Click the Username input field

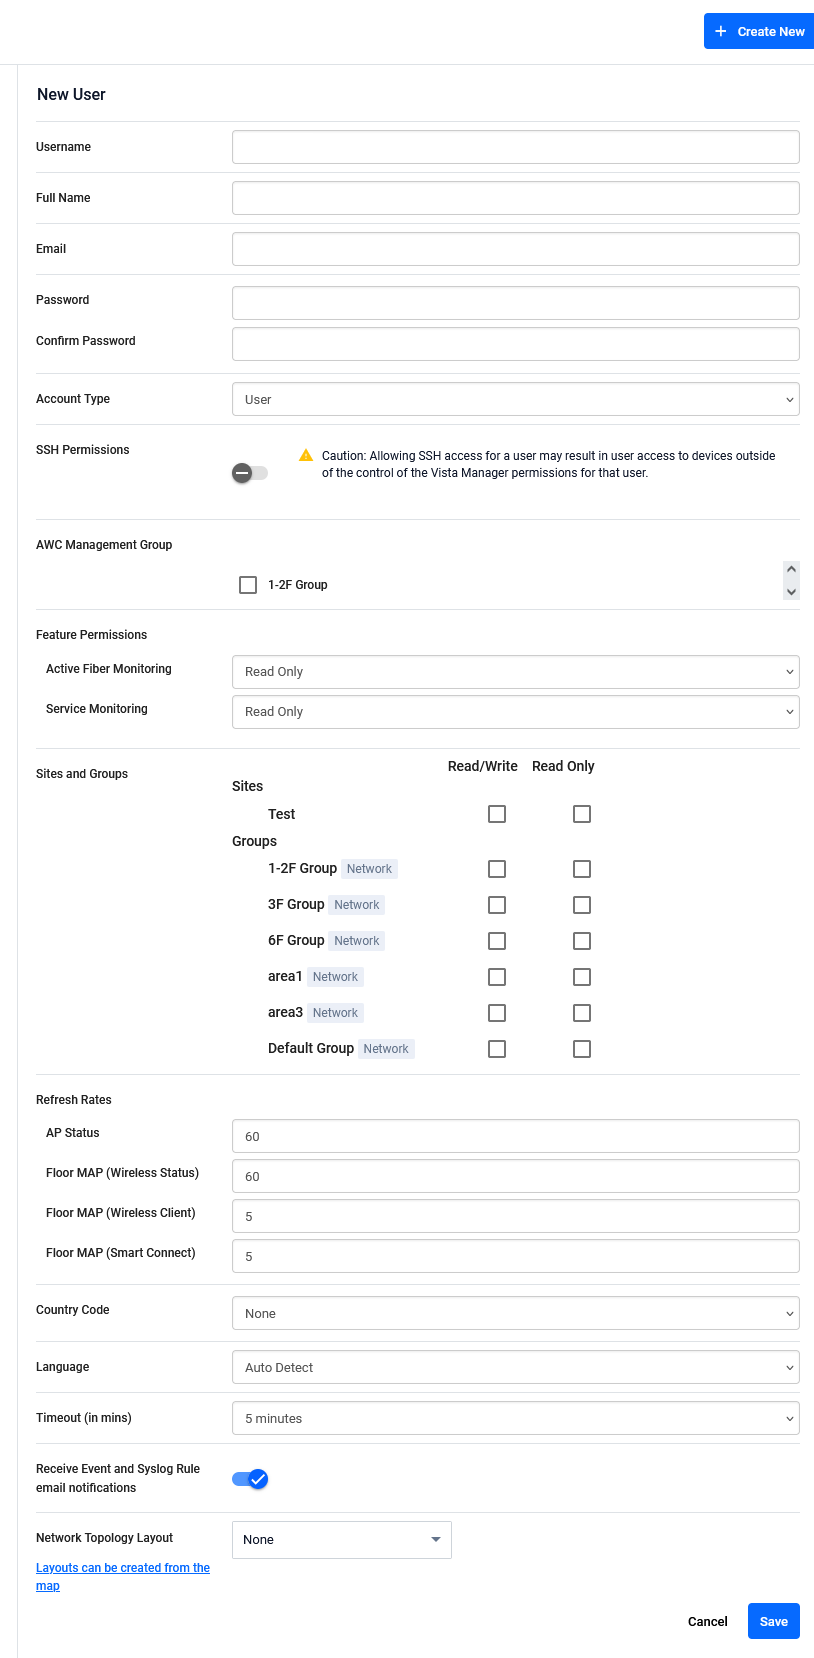515,147
